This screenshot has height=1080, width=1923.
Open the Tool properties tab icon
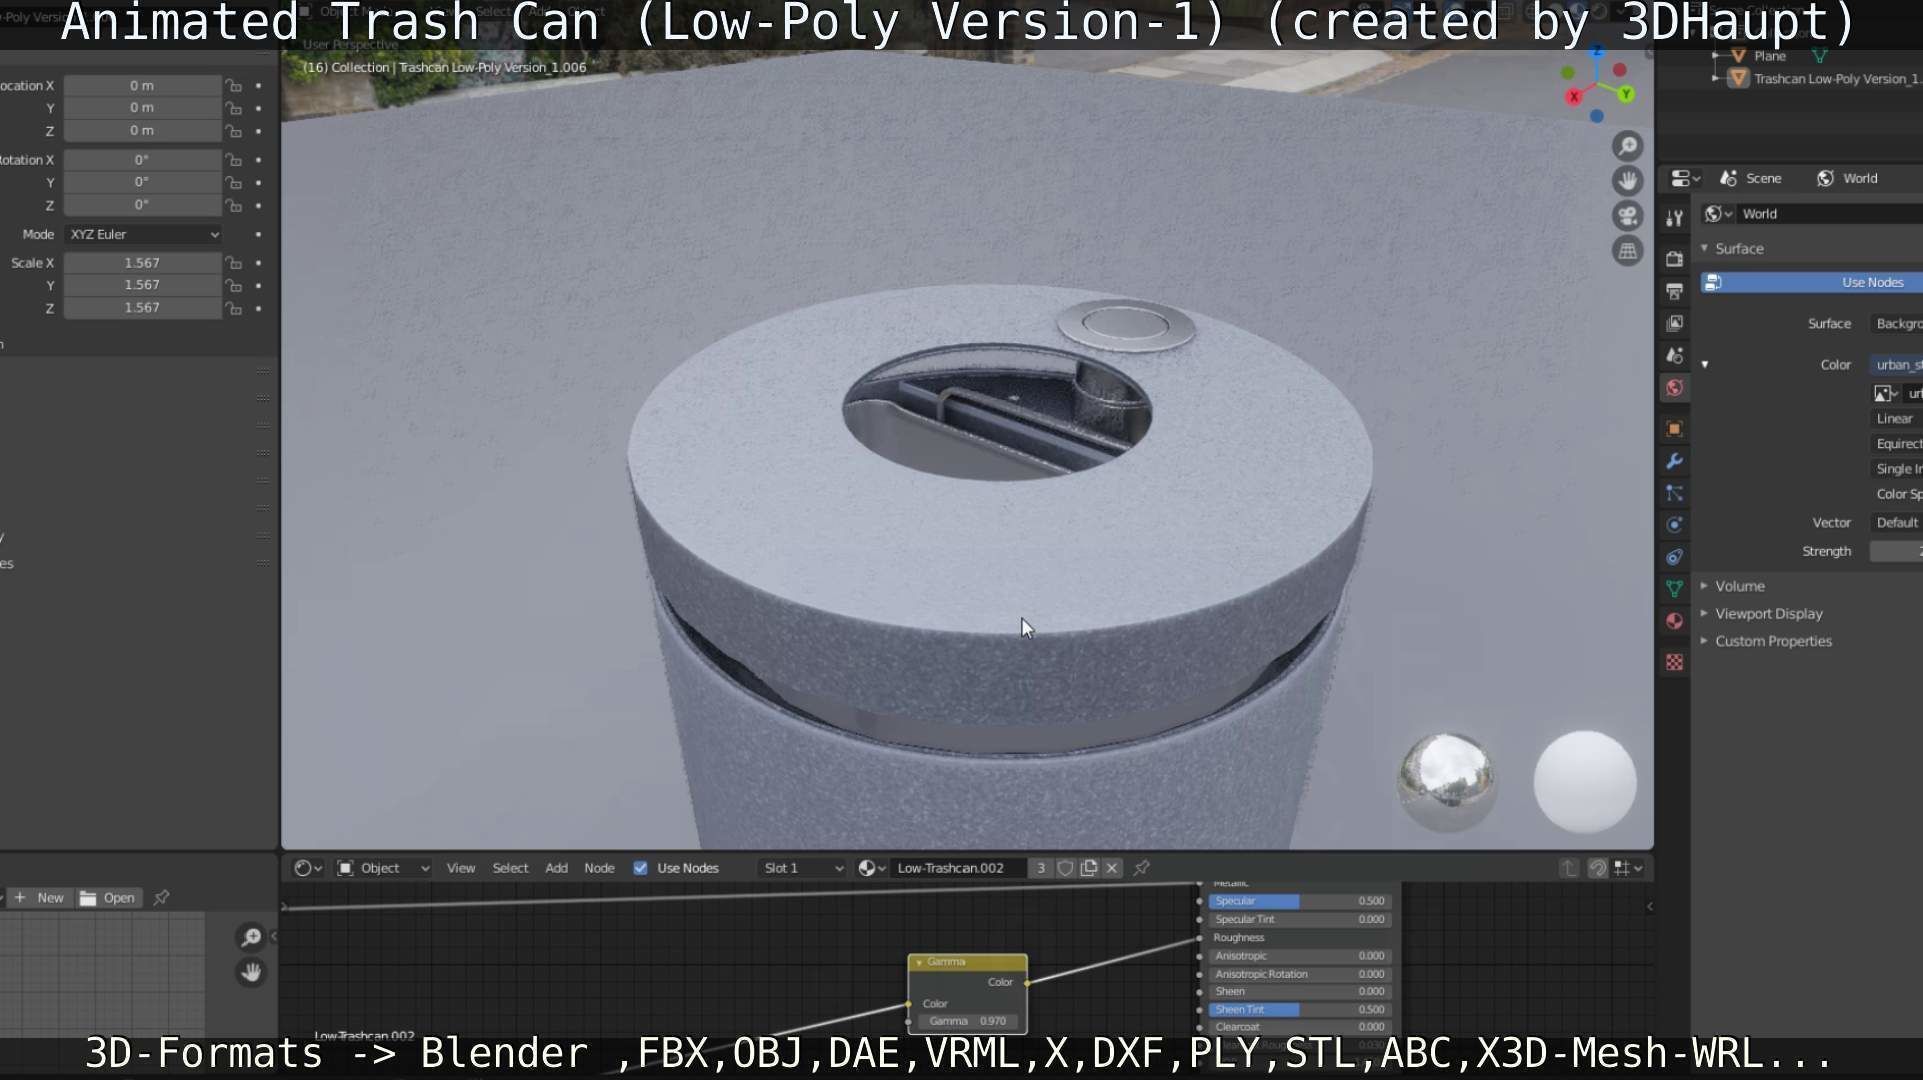[1674, 218]
